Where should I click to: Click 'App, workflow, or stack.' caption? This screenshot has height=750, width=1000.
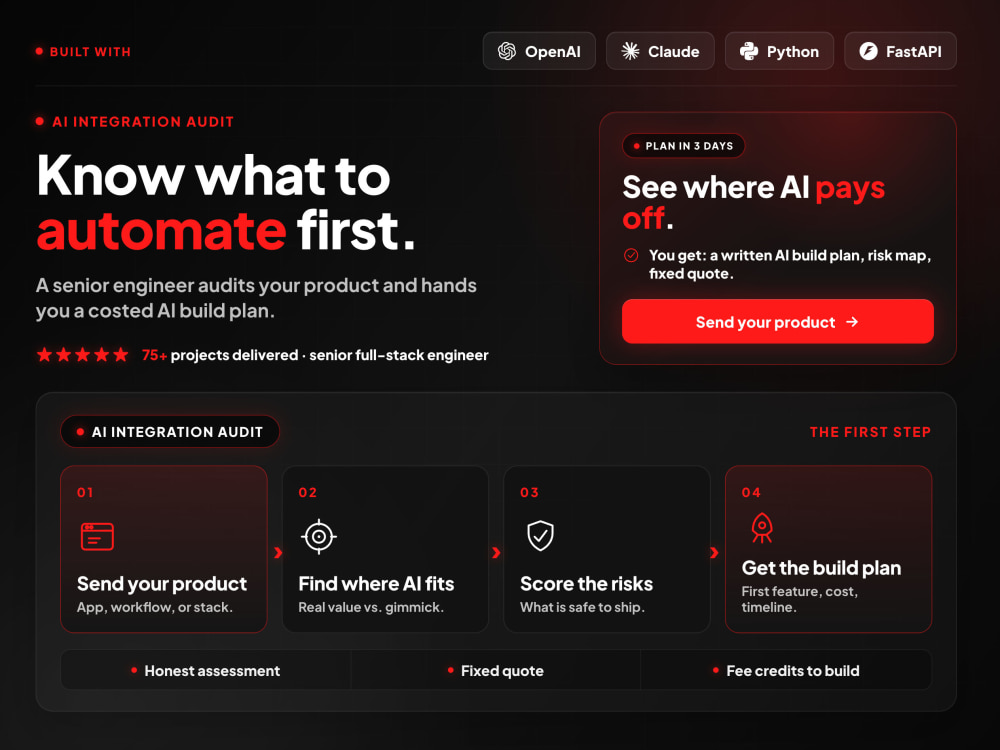[x=155, y=607]
